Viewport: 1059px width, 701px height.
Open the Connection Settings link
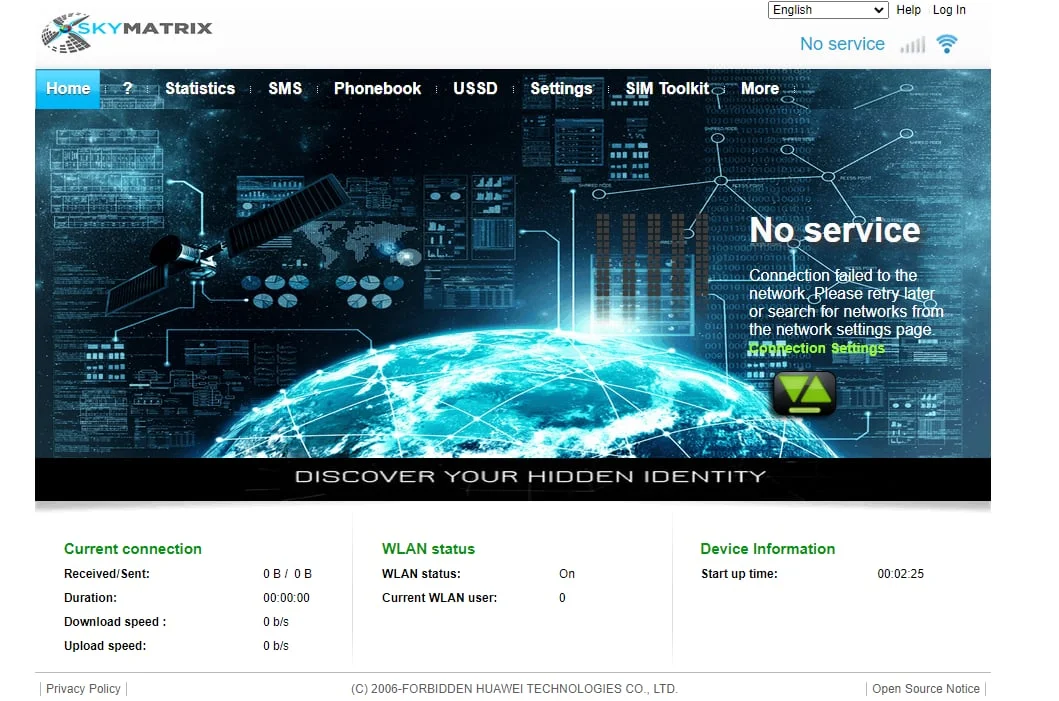click(x=817, y=348)
